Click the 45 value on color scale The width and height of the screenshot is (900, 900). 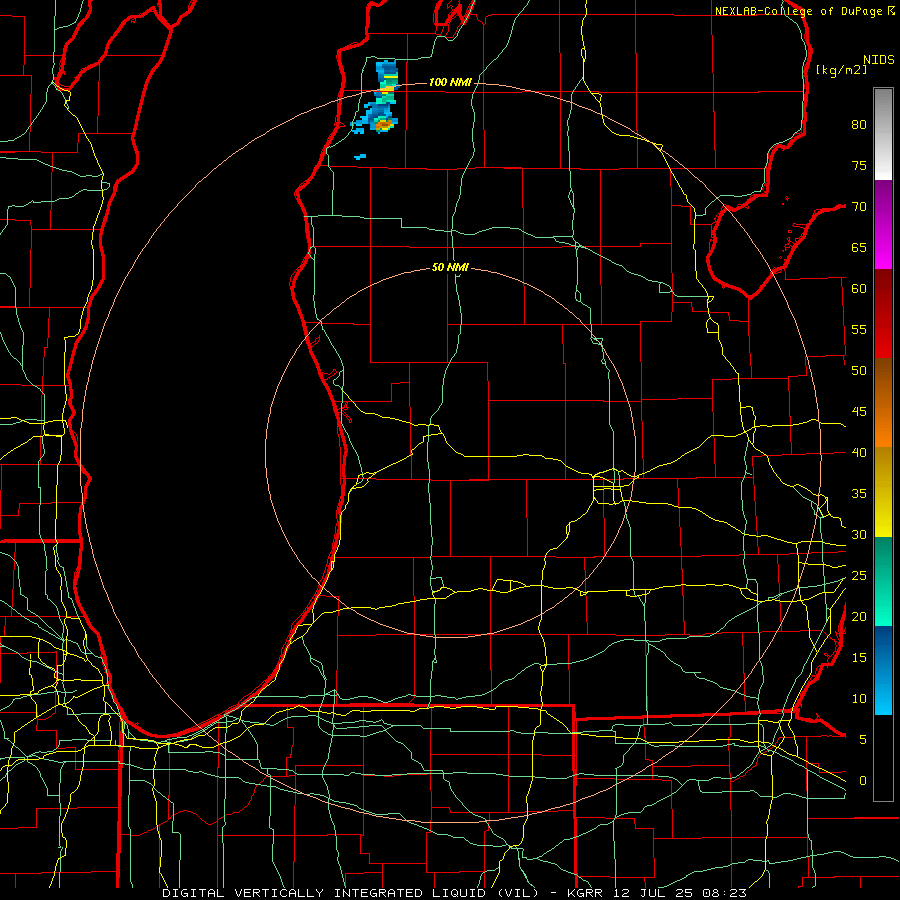[859, 412]
